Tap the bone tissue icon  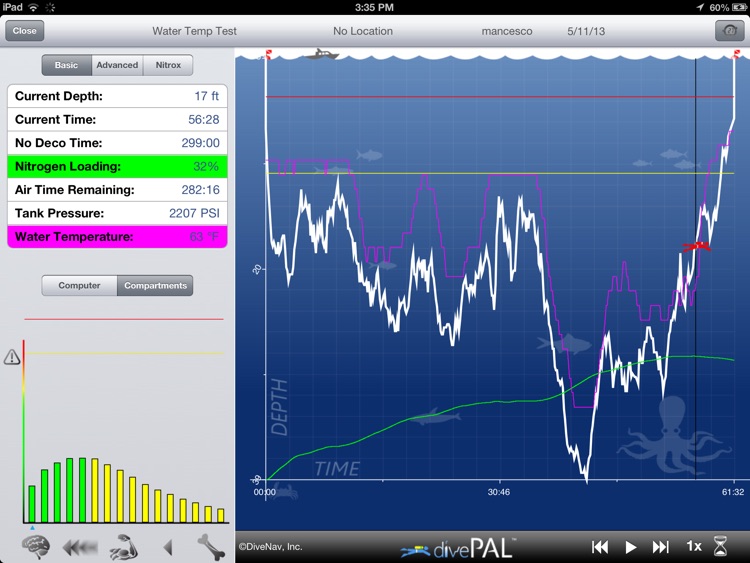coord(211,547)
